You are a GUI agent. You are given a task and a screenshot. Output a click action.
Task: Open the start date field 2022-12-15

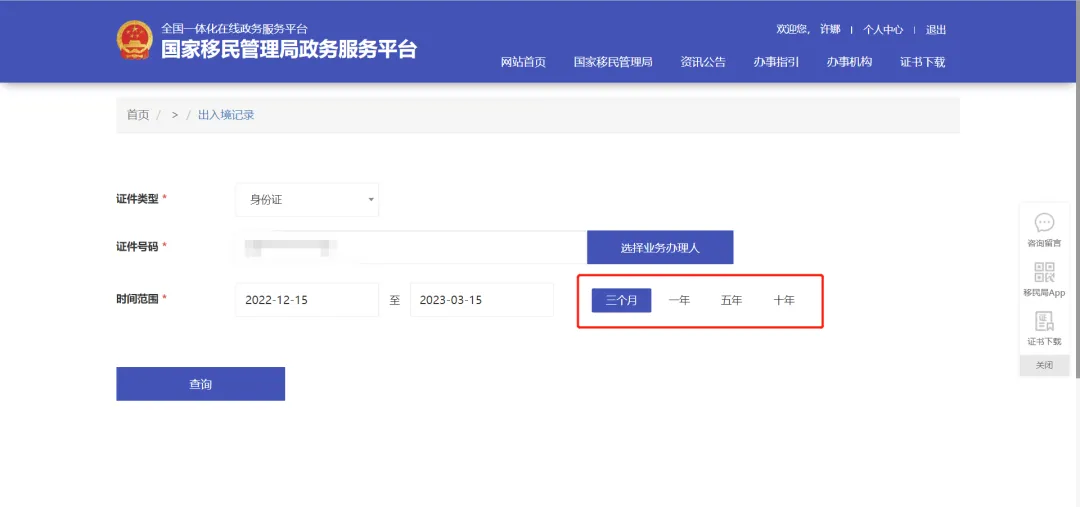pos(307,300)
